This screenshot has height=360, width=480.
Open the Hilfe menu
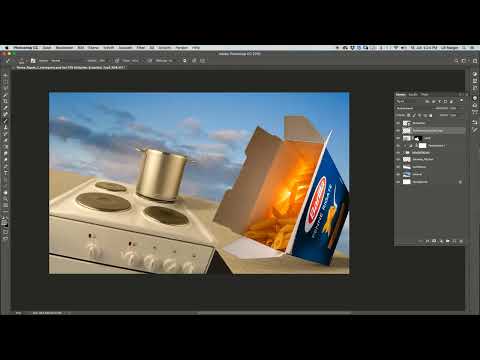196,48
